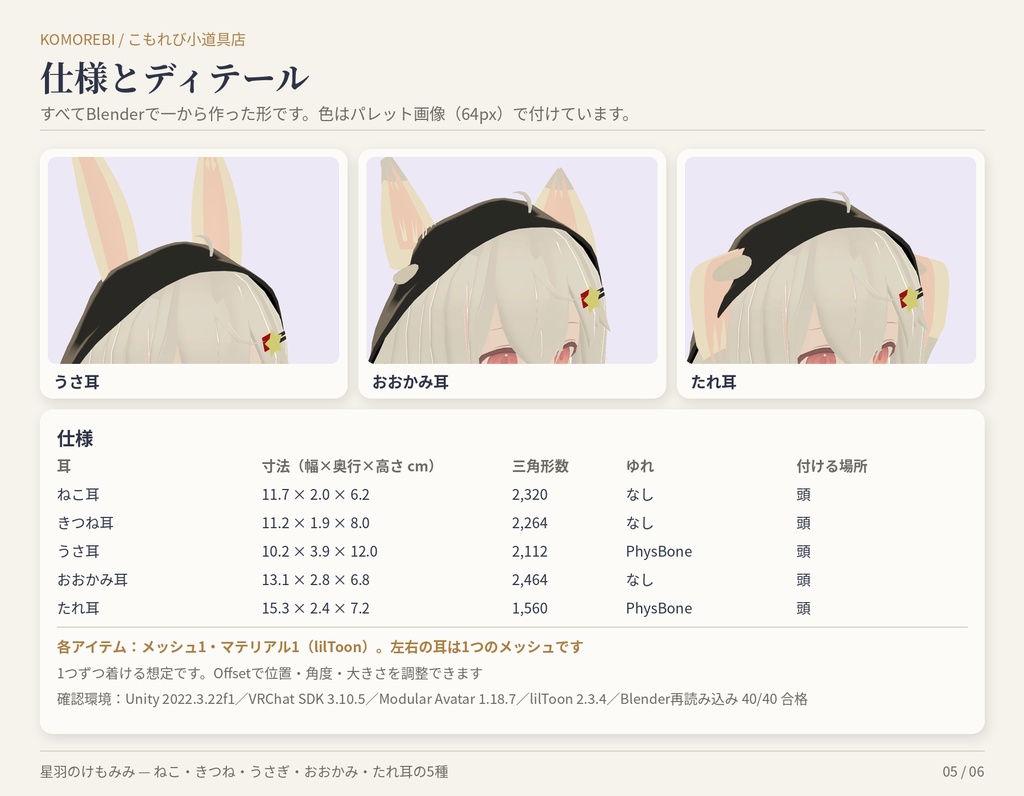
Task: Click dimensions 11.2 × 1.9 × 8.0
Action: [x=315, y=522]
